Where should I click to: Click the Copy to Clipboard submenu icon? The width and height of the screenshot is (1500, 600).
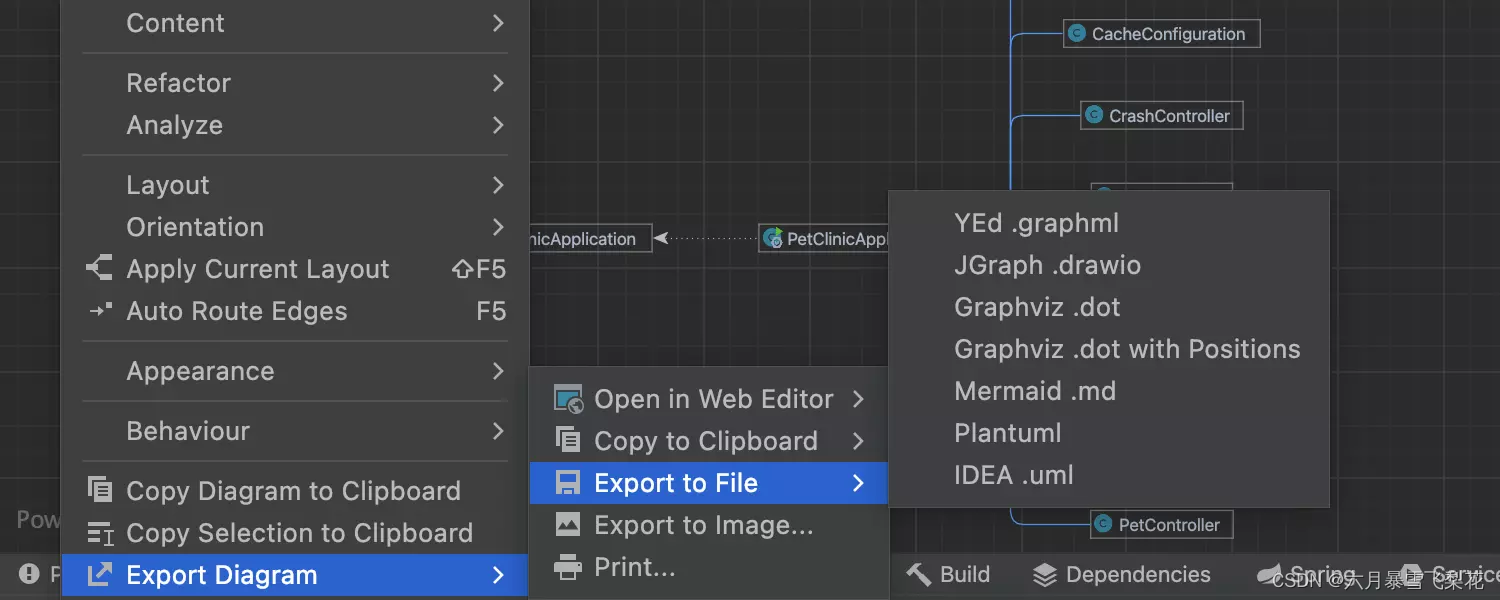568,441
